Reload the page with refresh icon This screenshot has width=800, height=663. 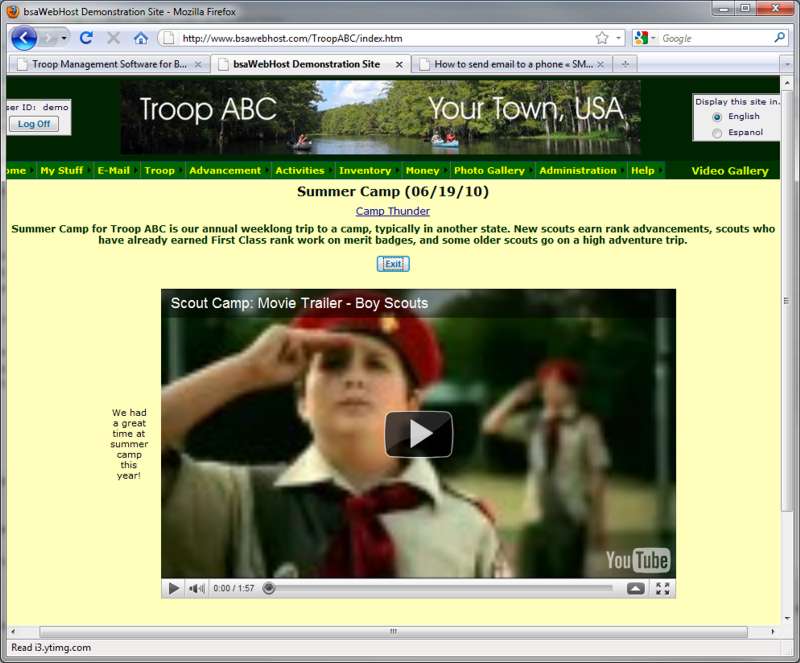86,38
